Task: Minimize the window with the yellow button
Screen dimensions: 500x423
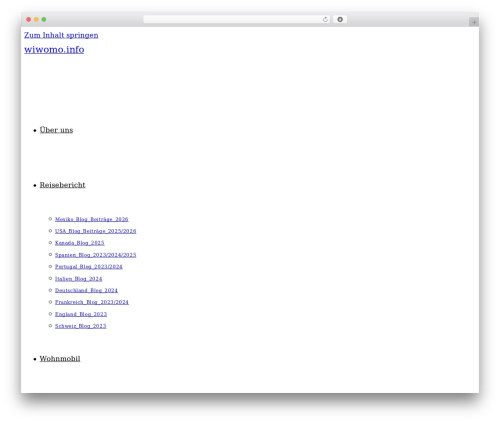Action: 36,19
